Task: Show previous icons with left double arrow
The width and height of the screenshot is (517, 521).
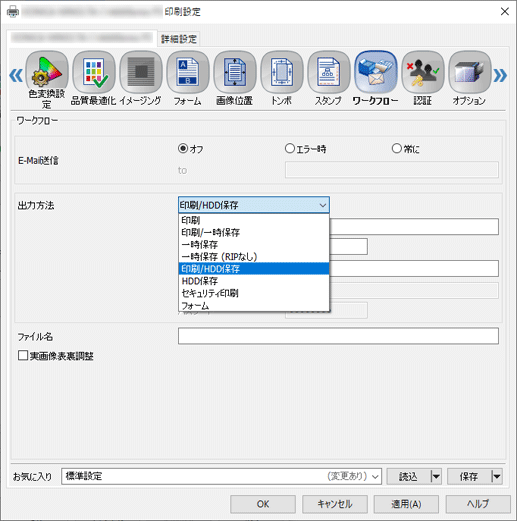Action: click(x=16, y=75)
